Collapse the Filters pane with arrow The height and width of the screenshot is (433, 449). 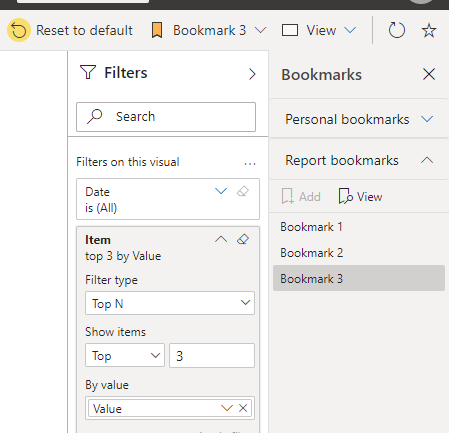coord(252,74)
